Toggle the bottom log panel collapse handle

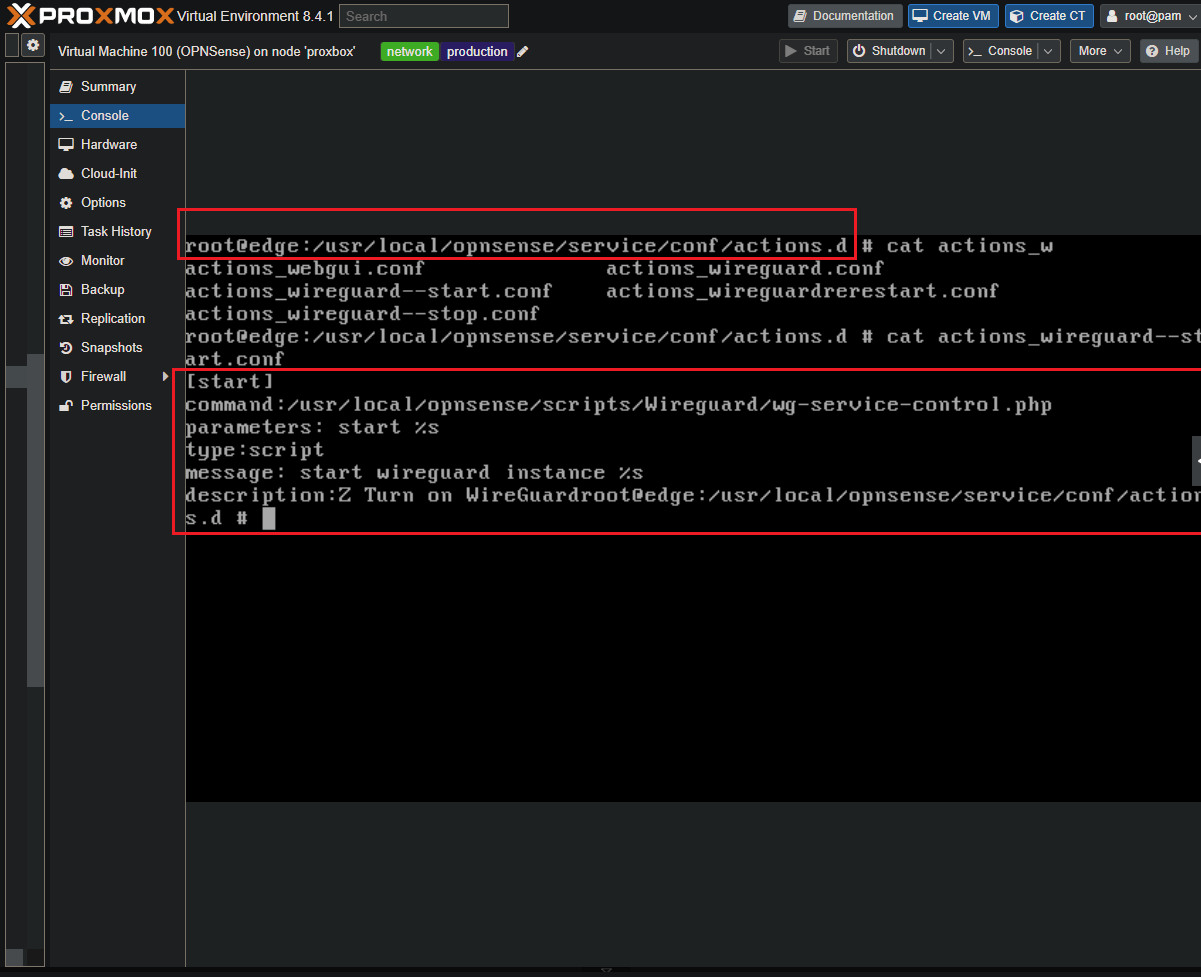(606, 970)
